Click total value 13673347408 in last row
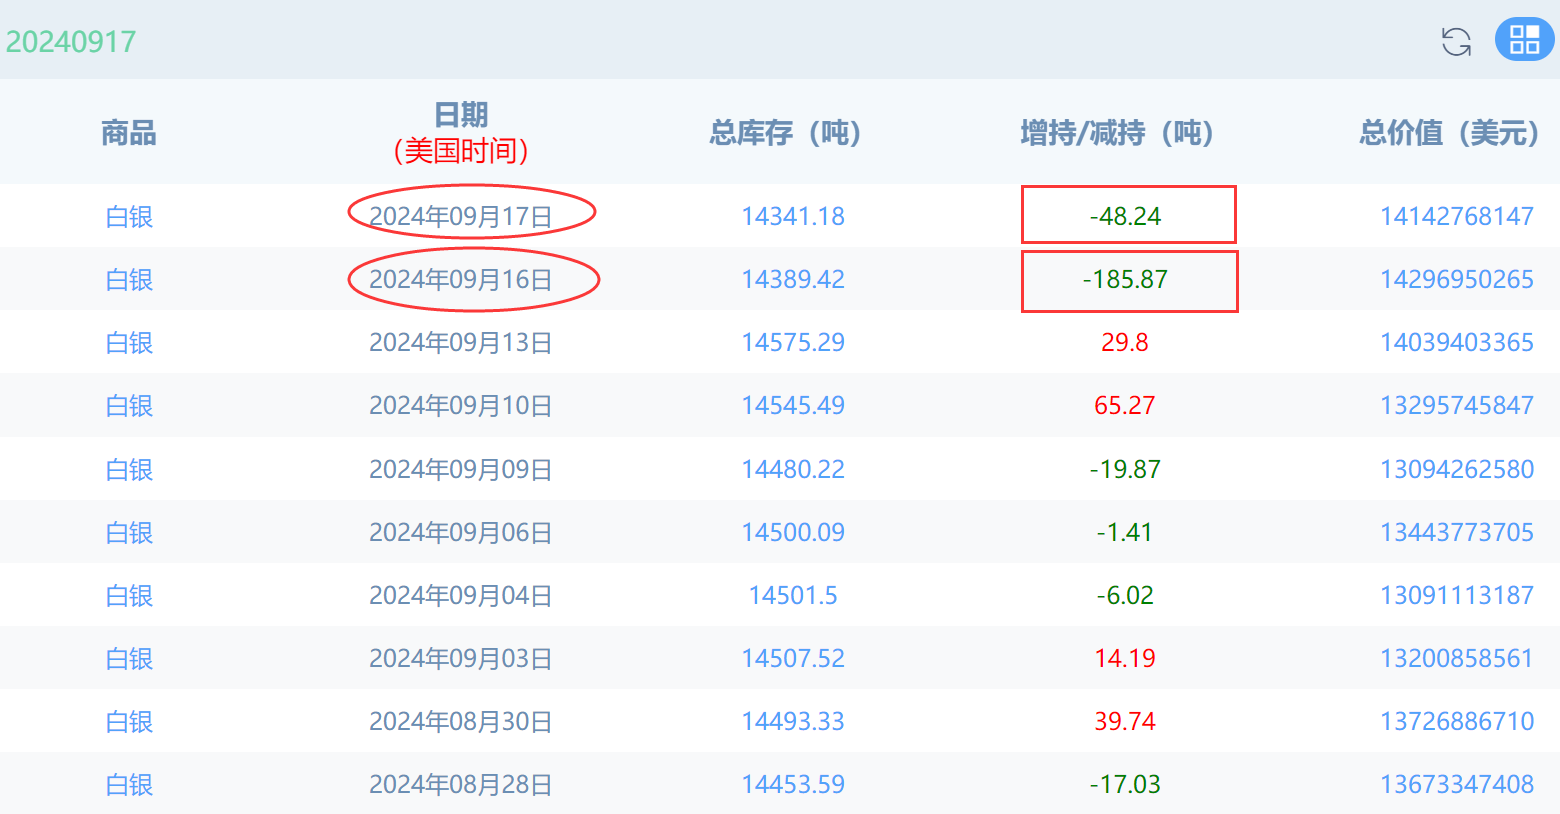Viewport: 1560px width, 814px height. pyautogui.click(x=1456, y=785)
